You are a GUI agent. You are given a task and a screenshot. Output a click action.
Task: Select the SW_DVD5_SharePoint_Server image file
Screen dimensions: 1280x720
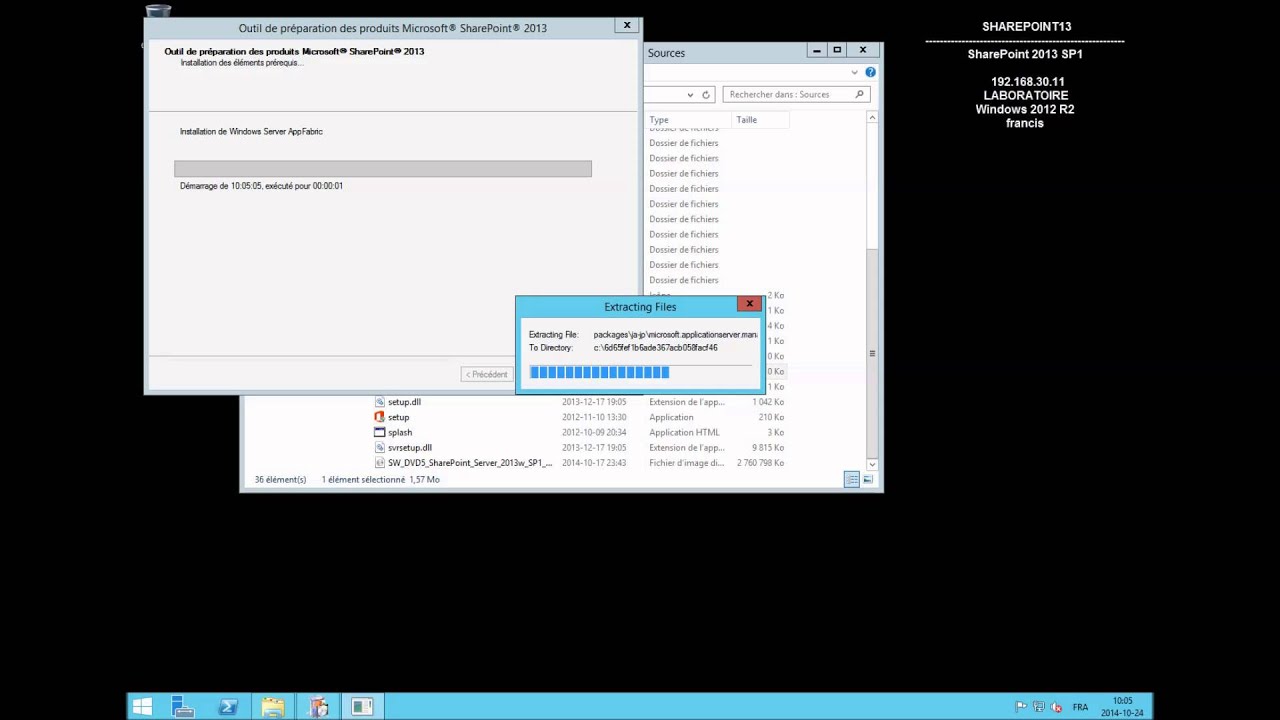tap(470, 463)
